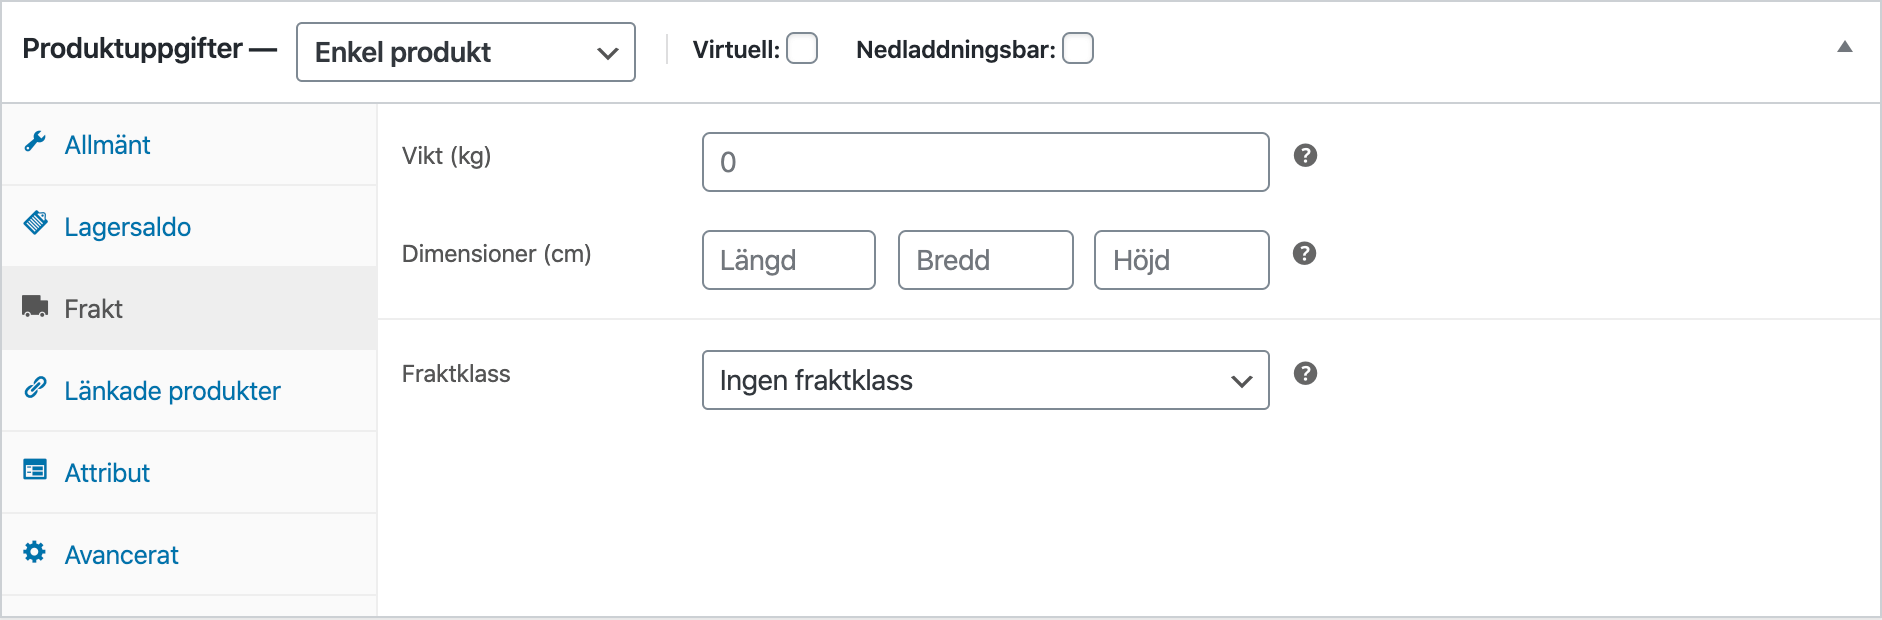Image resolution: width=1882 pixels, height=620 pixels.
Task: Open the Ingen fraktklass dropdown
Action: 985,380
